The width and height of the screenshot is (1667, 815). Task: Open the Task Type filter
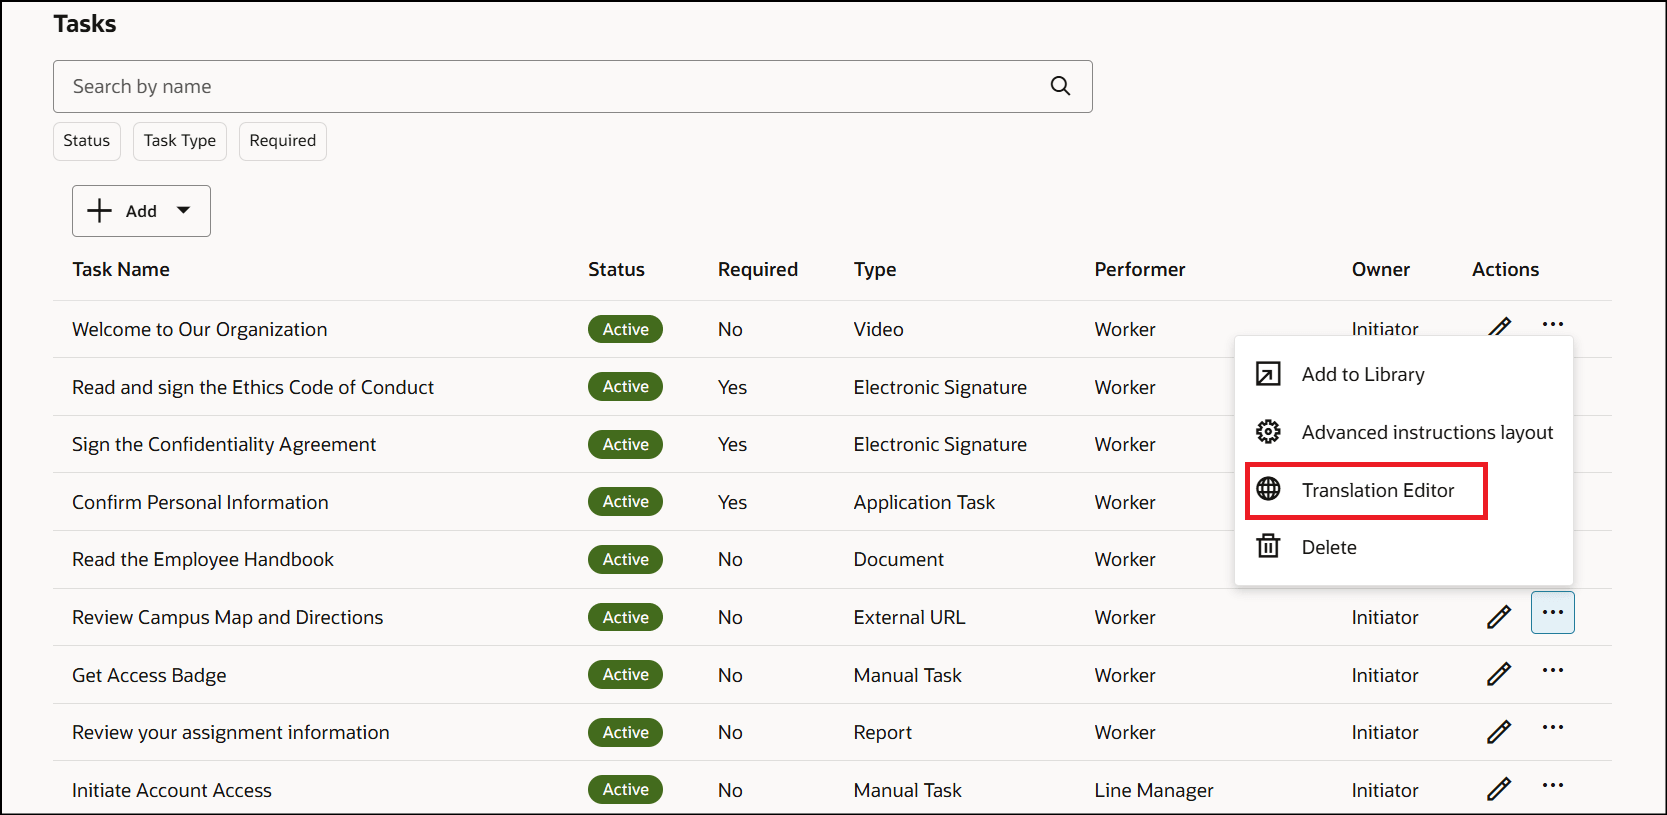(x=180, y=141)
